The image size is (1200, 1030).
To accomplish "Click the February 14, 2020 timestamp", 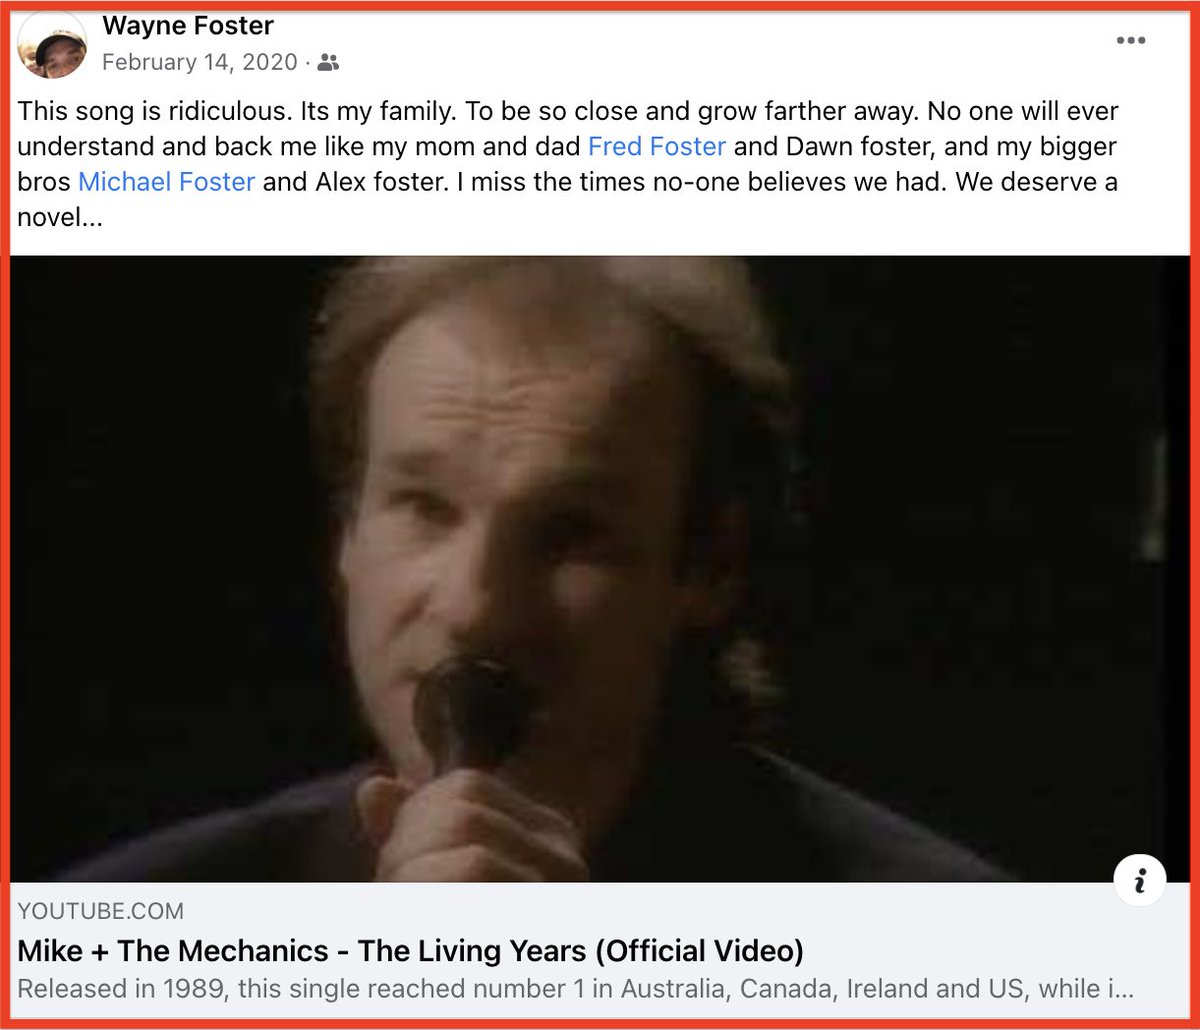I will coord(200,62).
